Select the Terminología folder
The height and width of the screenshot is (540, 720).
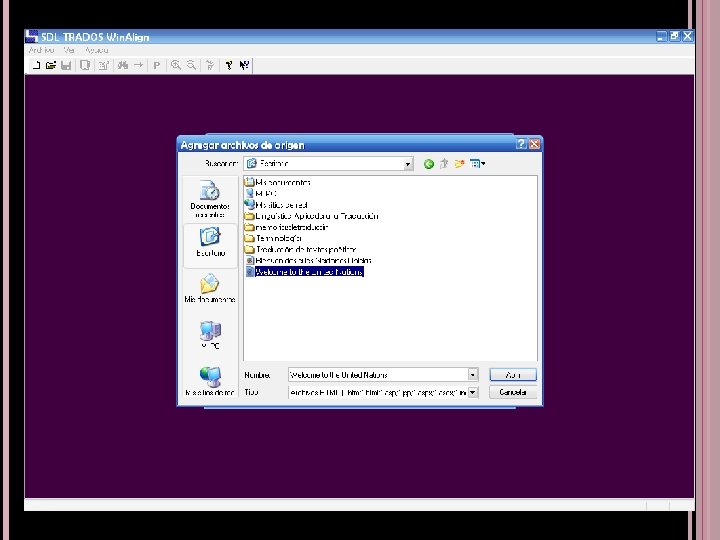(x=274, y=238)
